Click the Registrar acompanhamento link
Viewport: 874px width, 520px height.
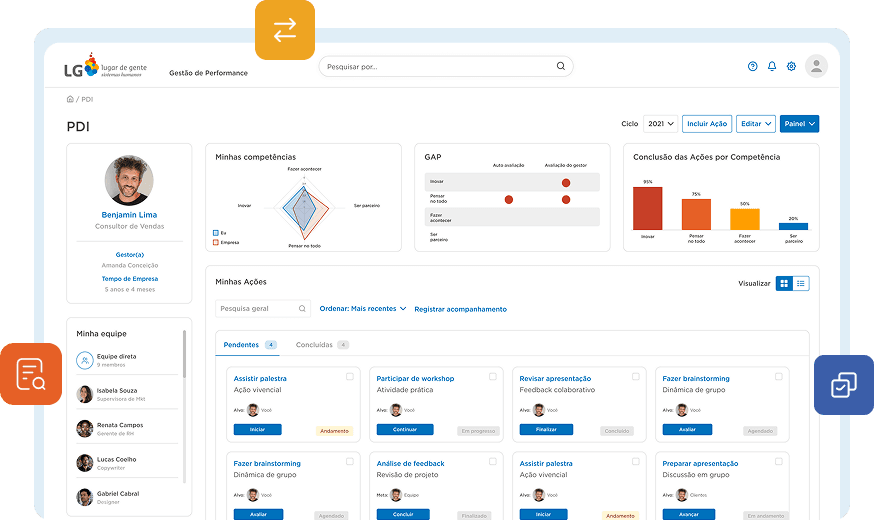(x=460, y=309)
